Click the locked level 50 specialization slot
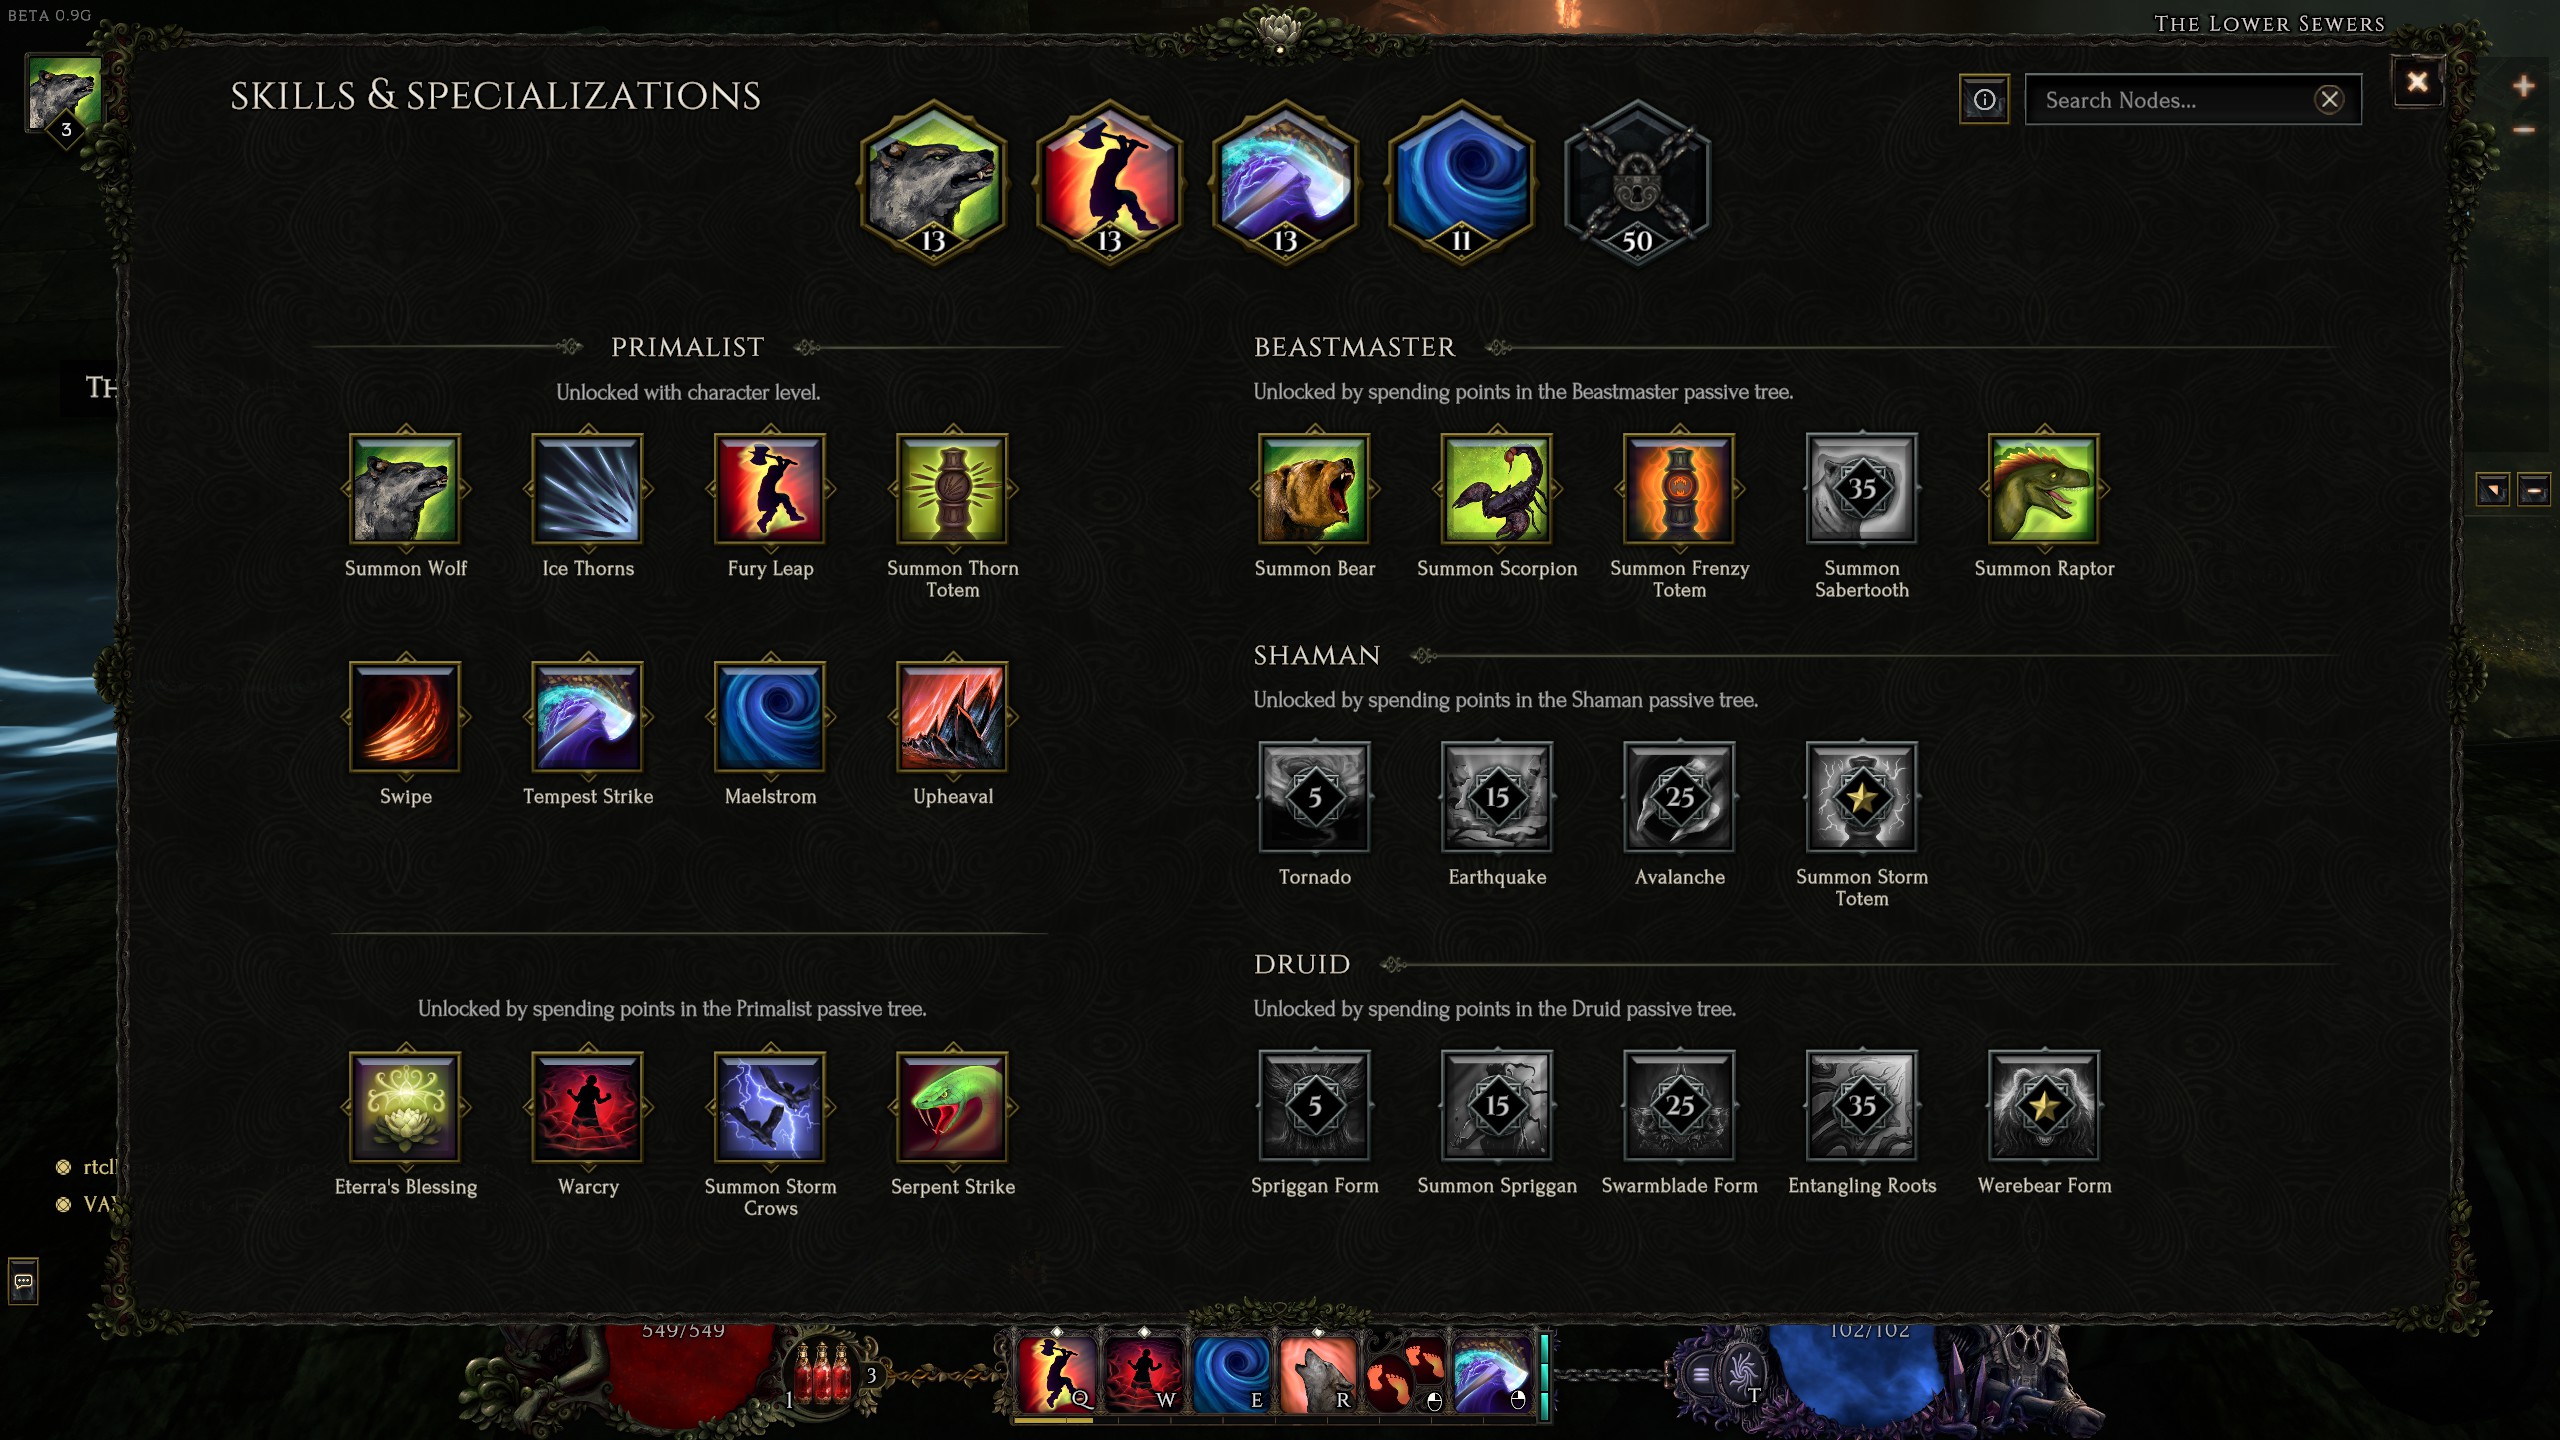 [x=1637, y=182]
